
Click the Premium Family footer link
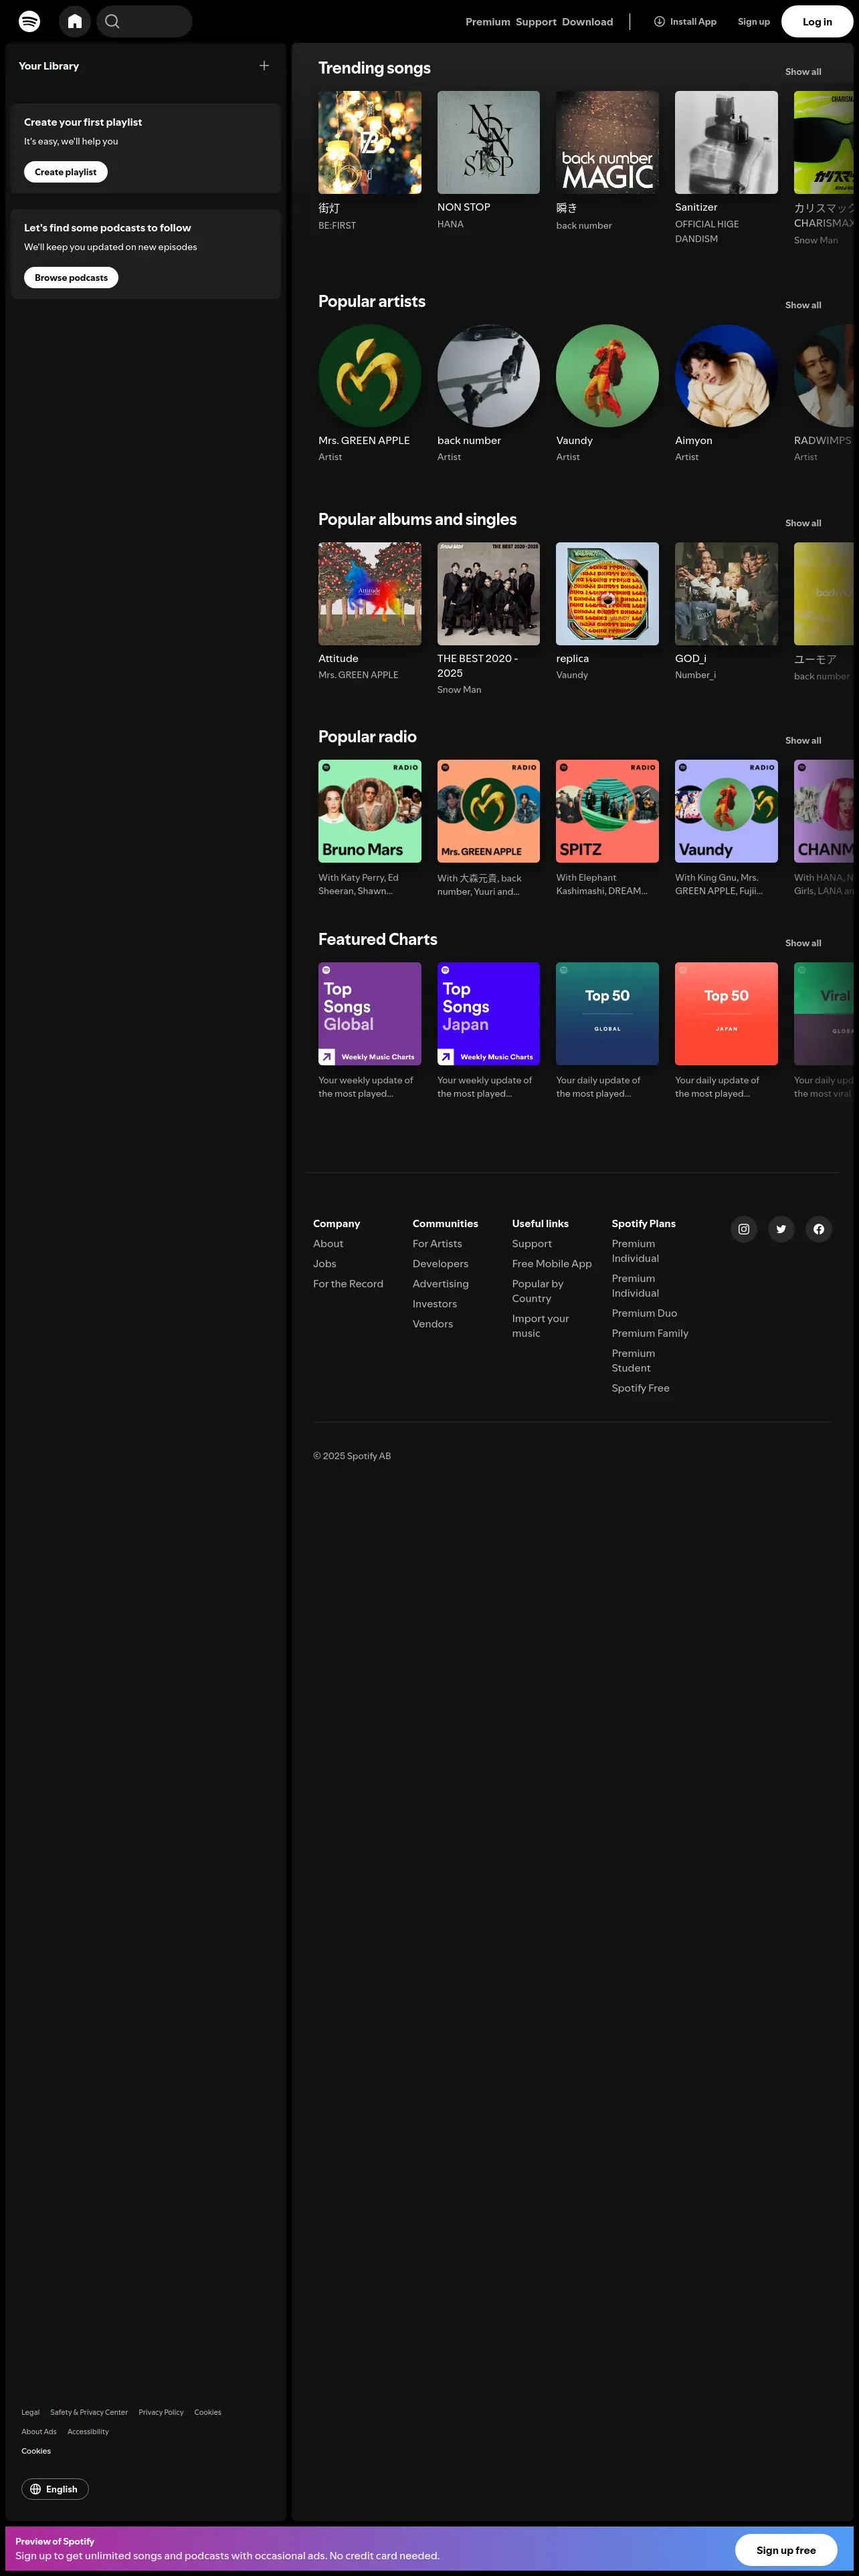click(650, 1333)
